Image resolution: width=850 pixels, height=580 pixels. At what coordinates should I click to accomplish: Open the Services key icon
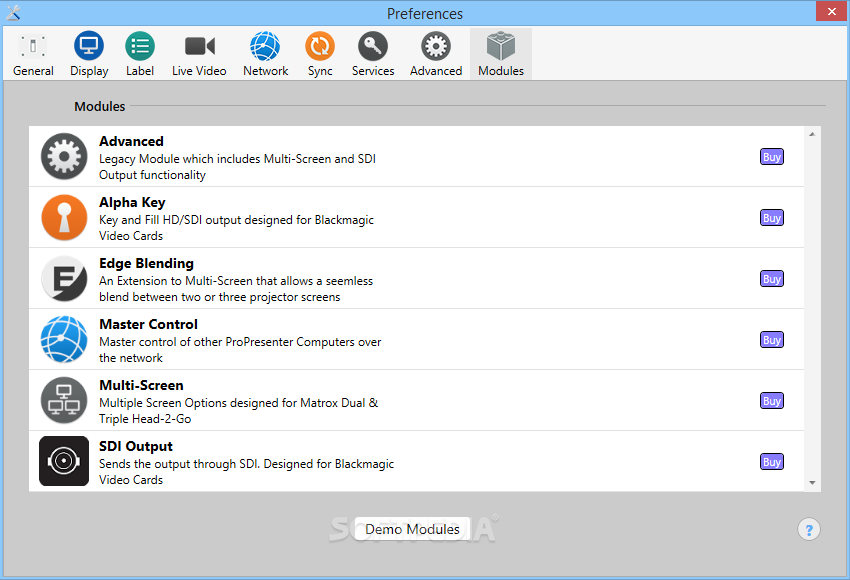click(373, 46)
